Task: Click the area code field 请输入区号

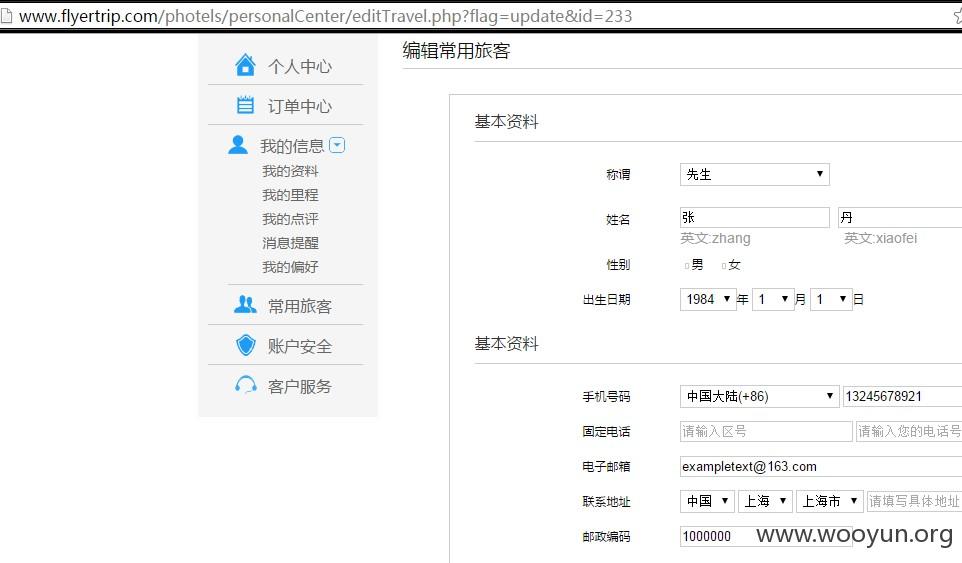Action: point(766,431)
